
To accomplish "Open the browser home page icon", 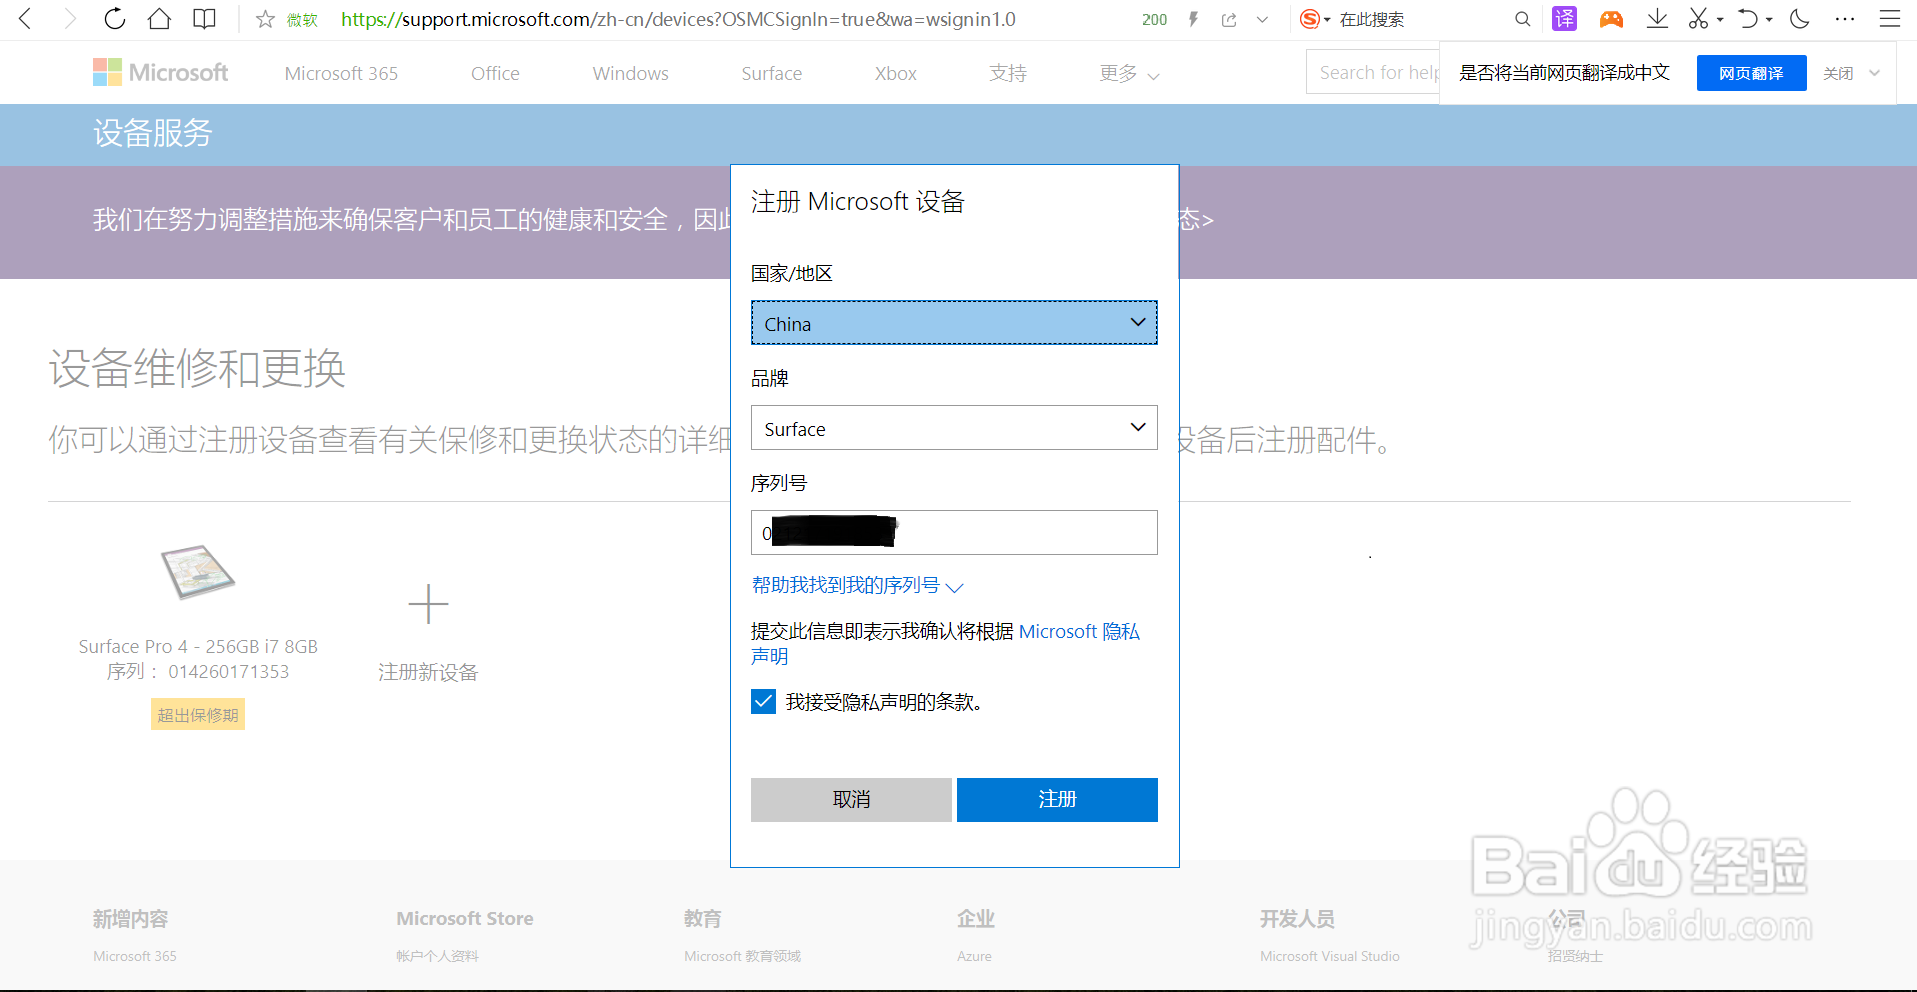I will [159, 19].
